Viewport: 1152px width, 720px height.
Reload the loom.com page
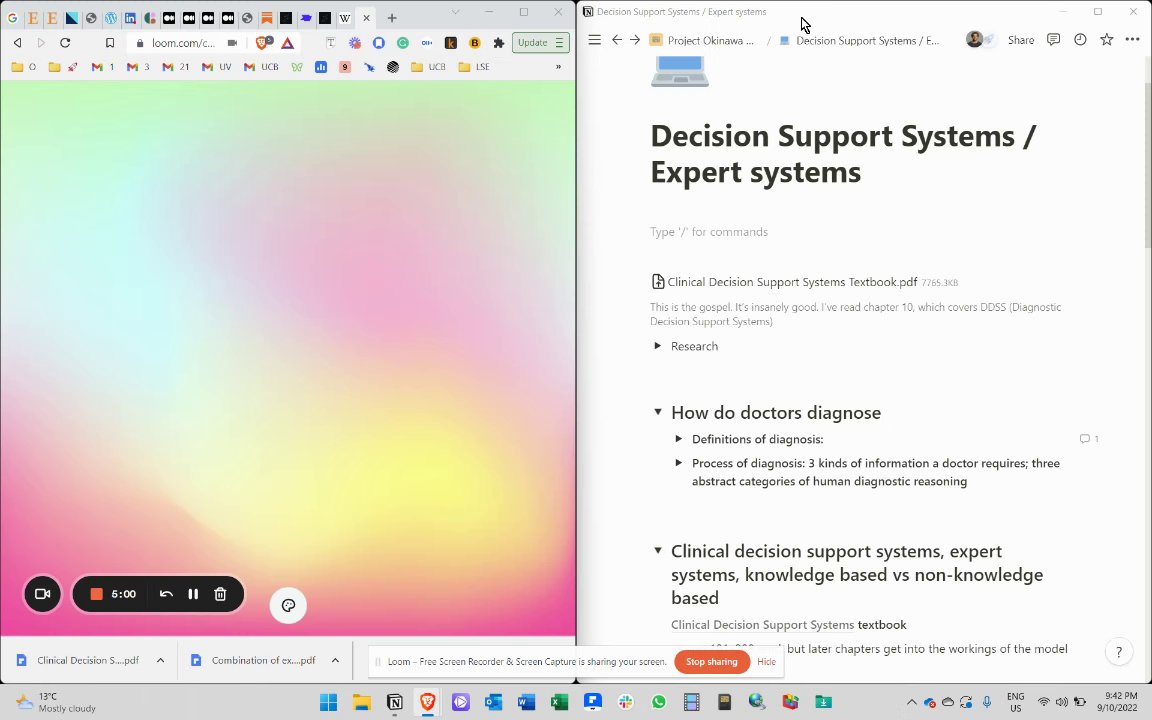click(x=65, y=43)
